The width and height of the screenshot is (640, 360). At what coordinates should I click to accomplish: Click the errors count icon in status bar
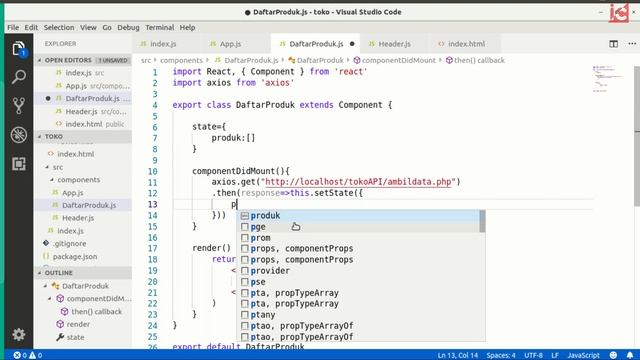coord(17,355)
